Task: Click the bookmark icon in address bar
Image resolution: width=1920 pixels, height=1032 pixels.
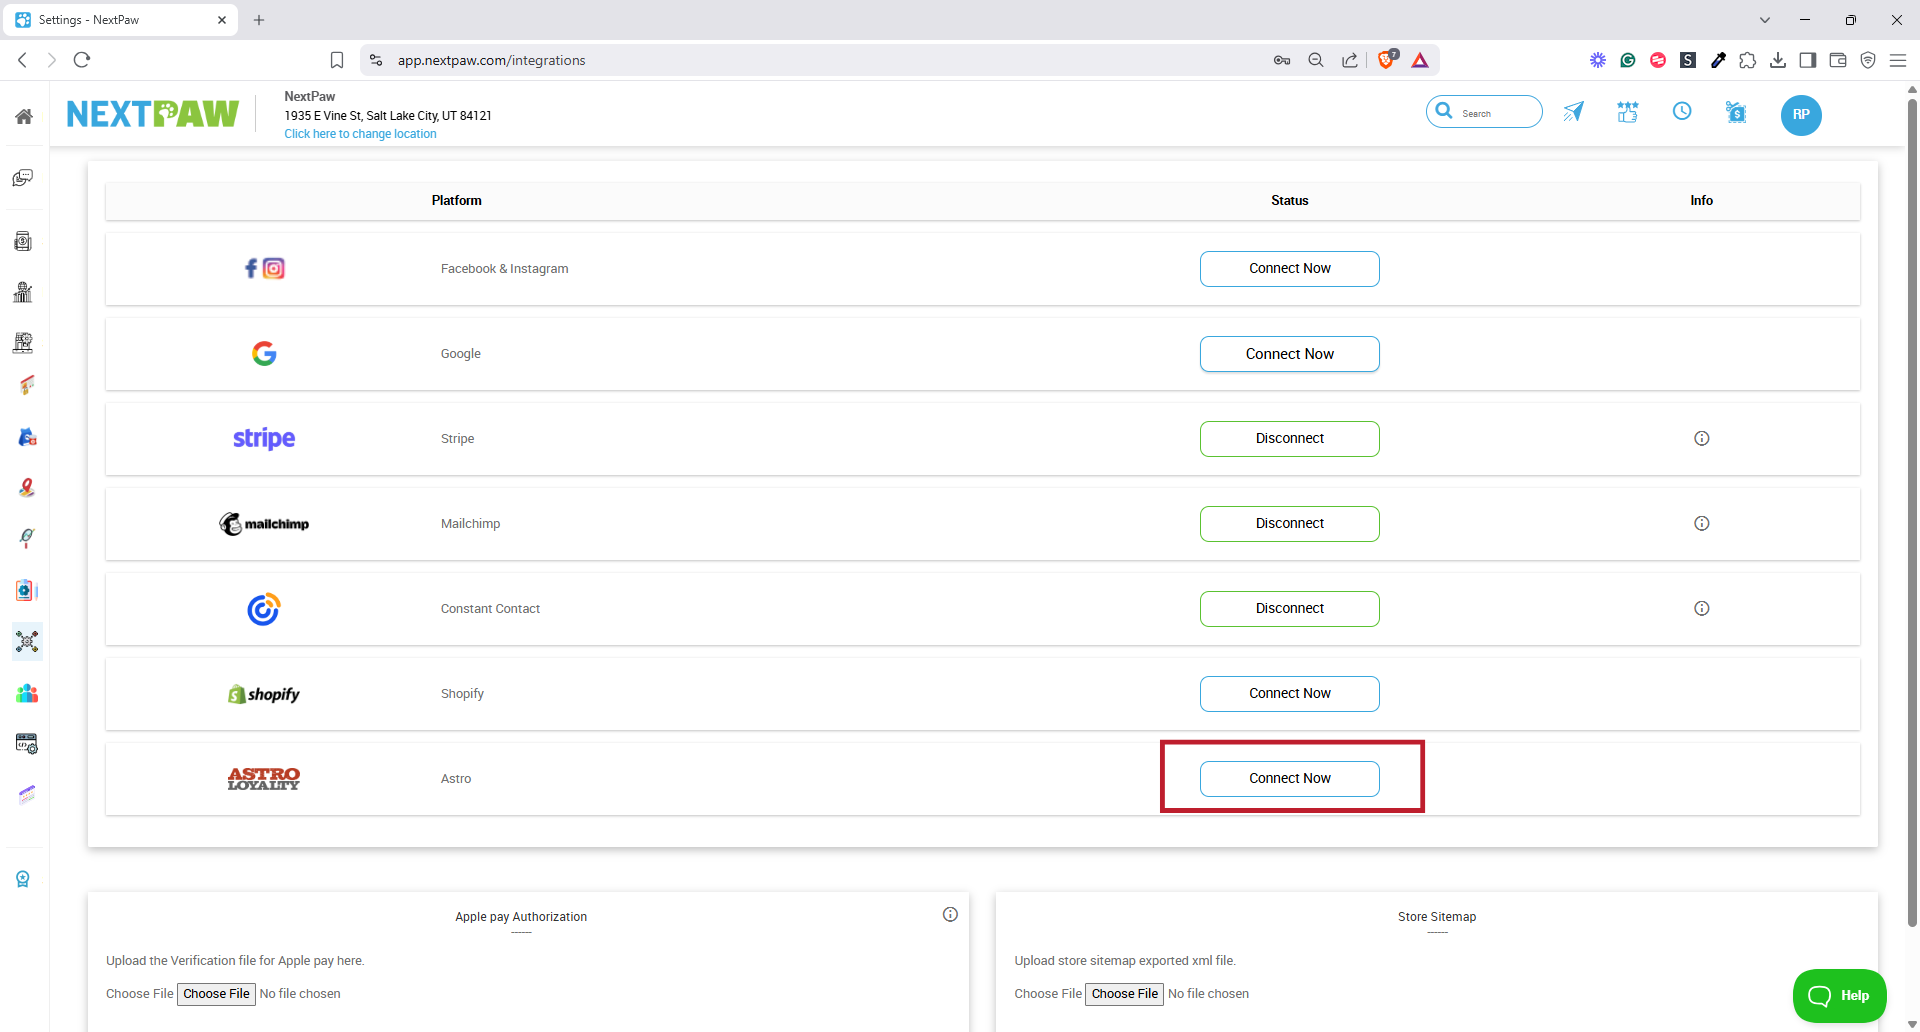Action: click(x=337, y=60)
